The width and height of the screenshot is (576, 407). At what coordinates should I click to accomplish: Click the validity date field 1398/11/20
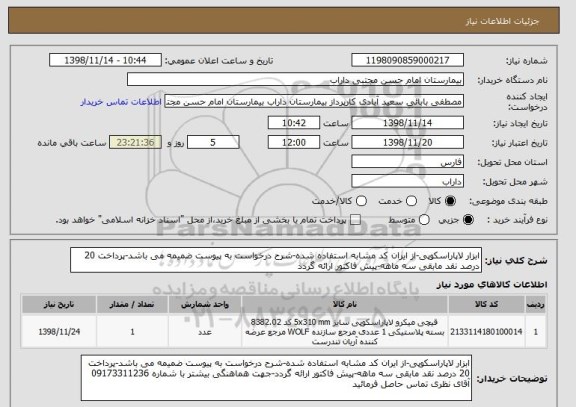[x=407, y=142]
